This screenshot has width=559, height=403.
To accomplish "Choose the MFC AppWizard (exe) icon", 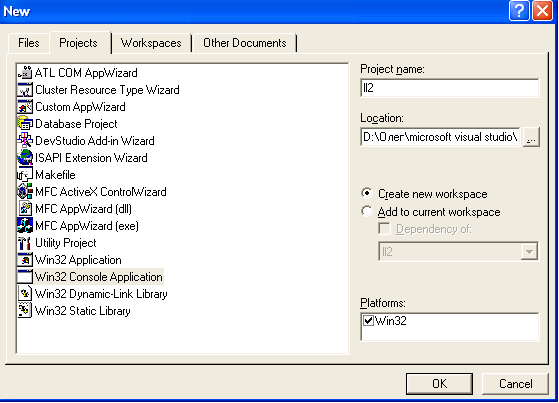I will pyautogui.click(x=25, y=225).
